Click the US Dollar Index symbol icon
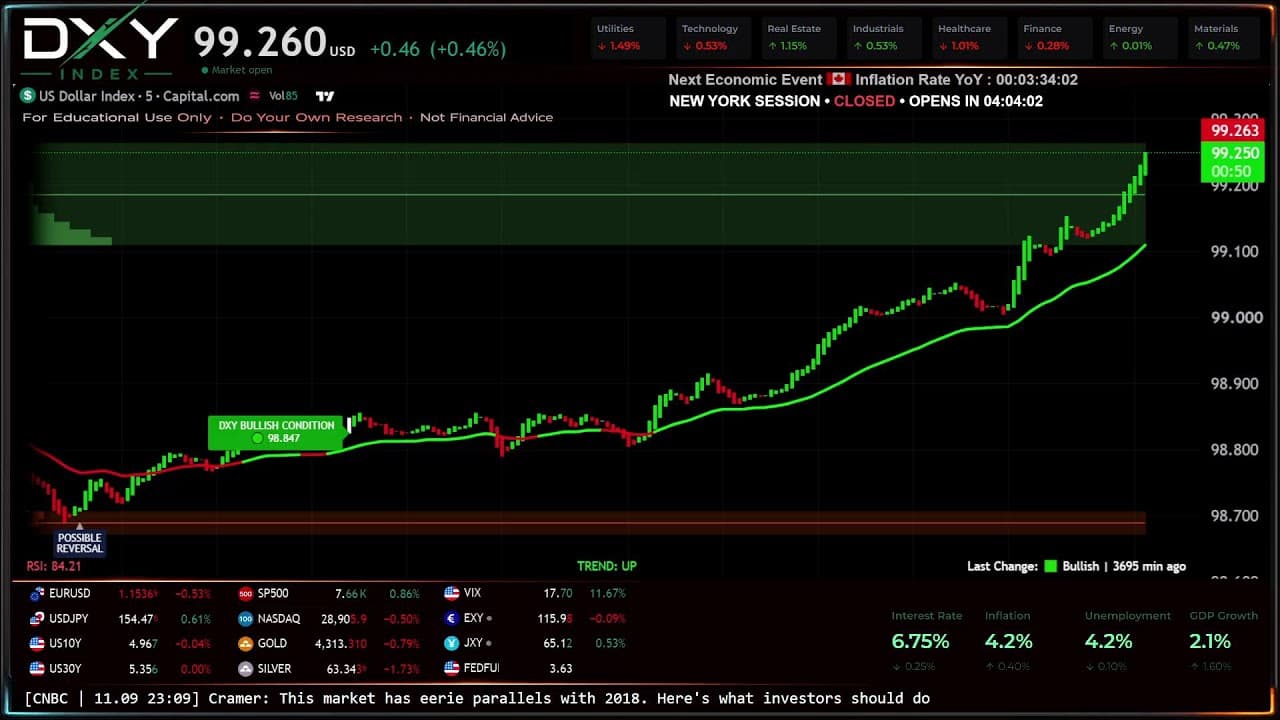Viewport: 1280px width, 720px height. [x=28, y=96]
